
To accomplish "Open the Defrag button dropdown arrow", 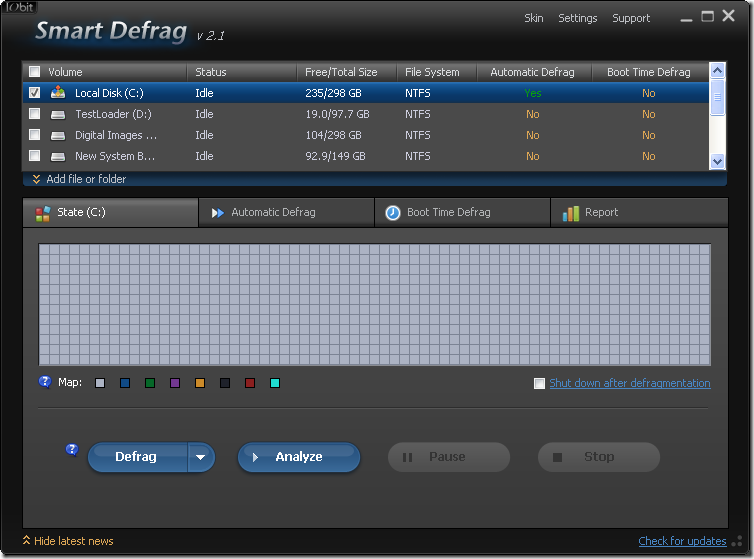I will click(201, 457).
